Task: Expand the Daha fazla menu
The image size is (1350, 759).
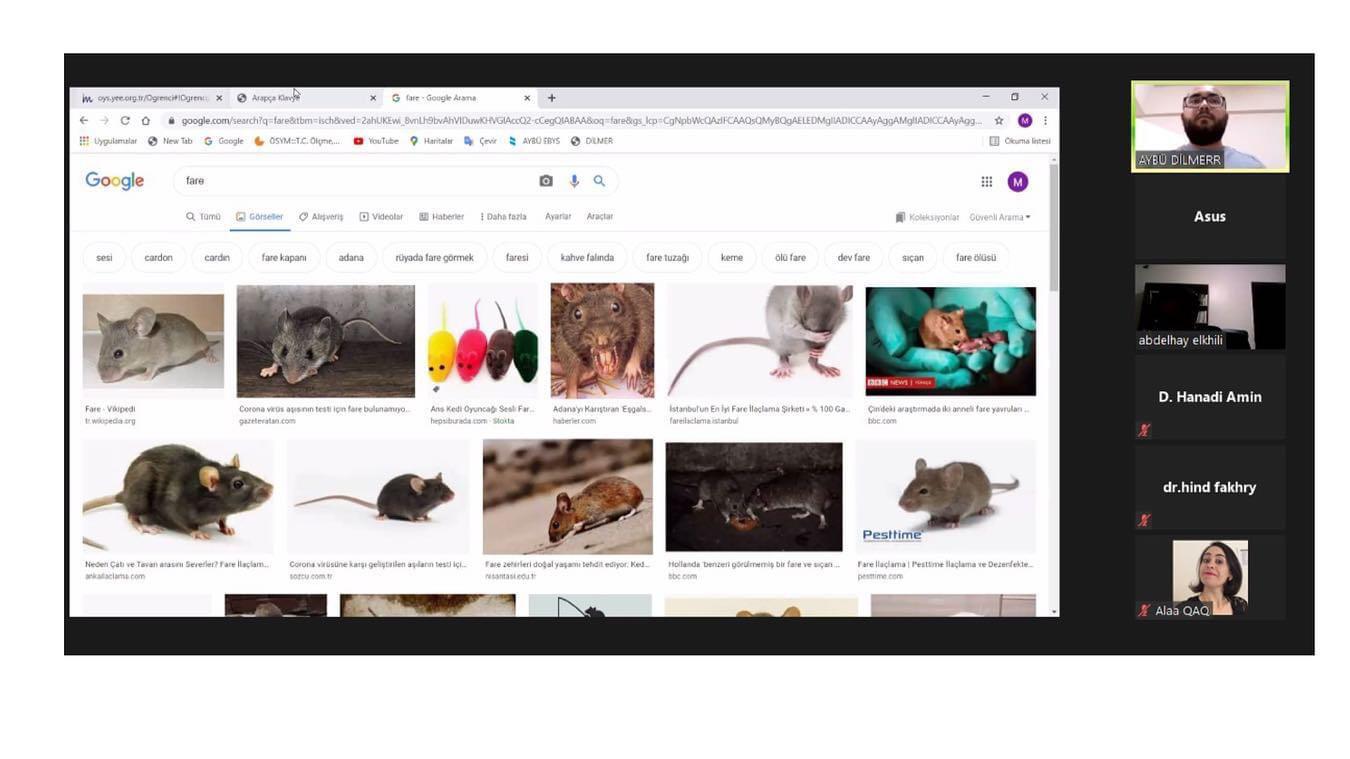Action: coord(503,217)
